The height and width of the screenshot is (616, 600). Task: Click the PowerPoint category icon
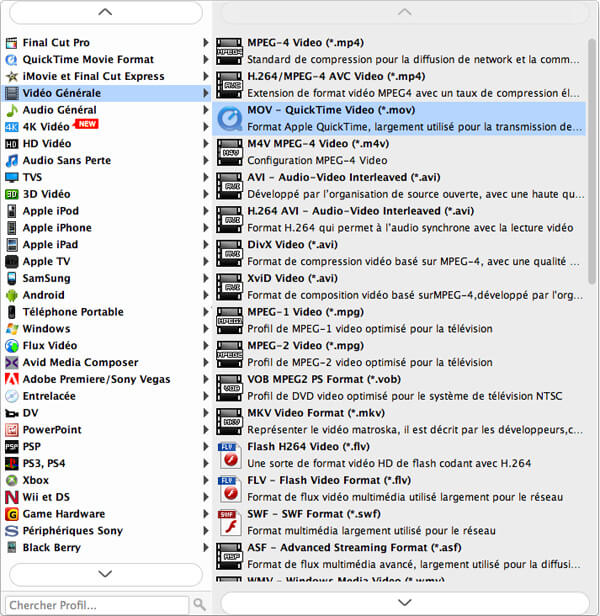pyautogui.click(x=12, y=430)
